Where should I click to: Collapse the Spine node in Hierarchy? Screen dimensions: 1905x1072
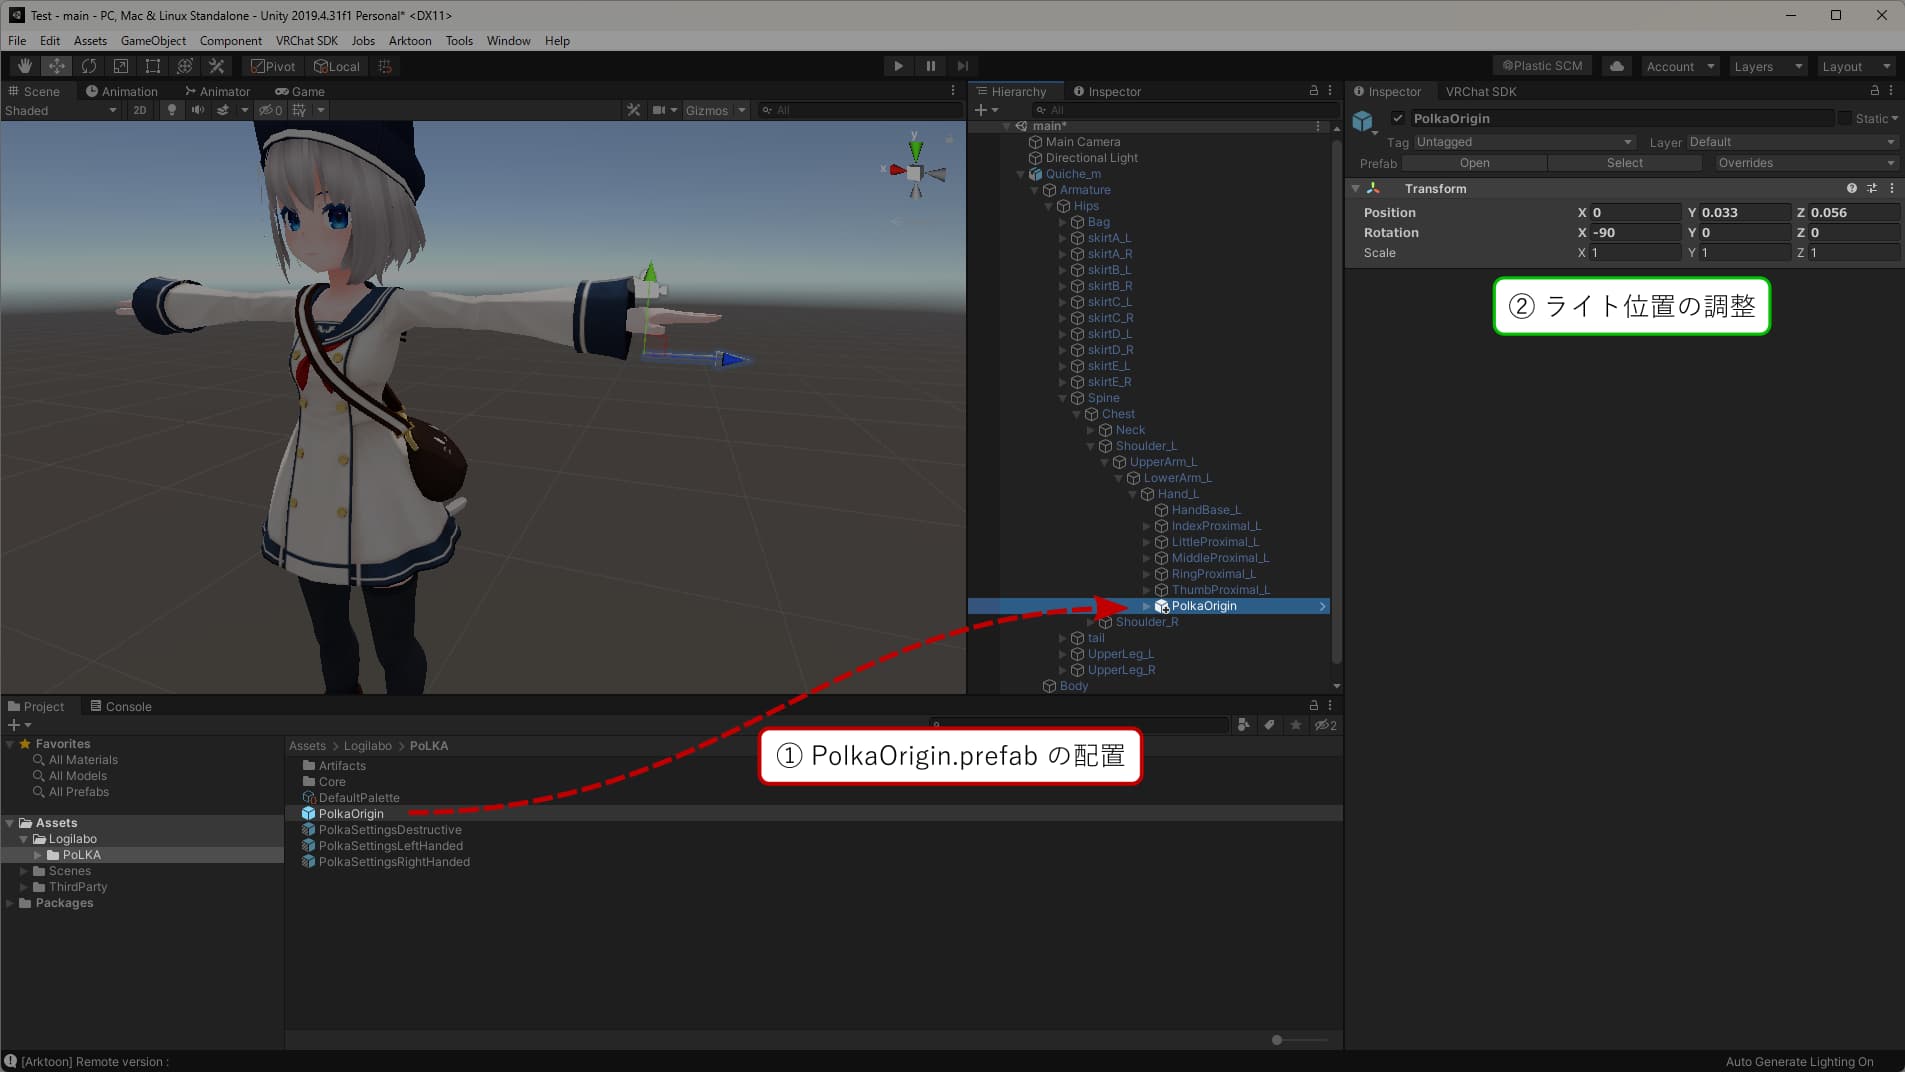pos(1062,398)
